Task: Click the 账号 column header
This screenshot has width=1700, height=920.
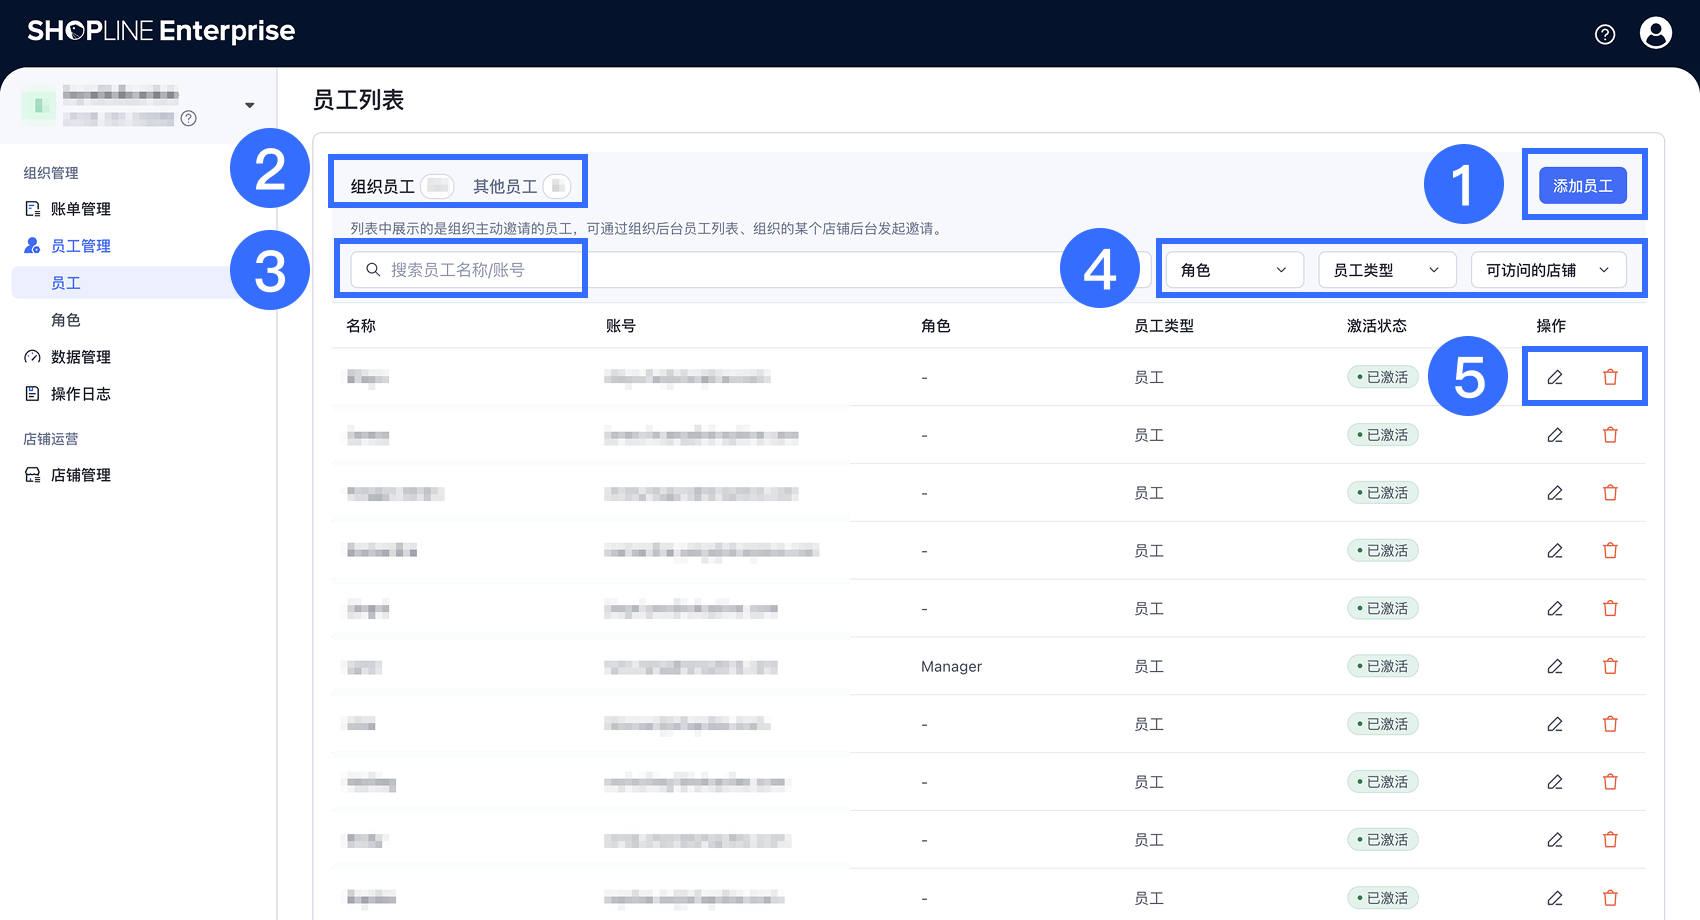Action: pyautogui.click(x=621, y=326)
